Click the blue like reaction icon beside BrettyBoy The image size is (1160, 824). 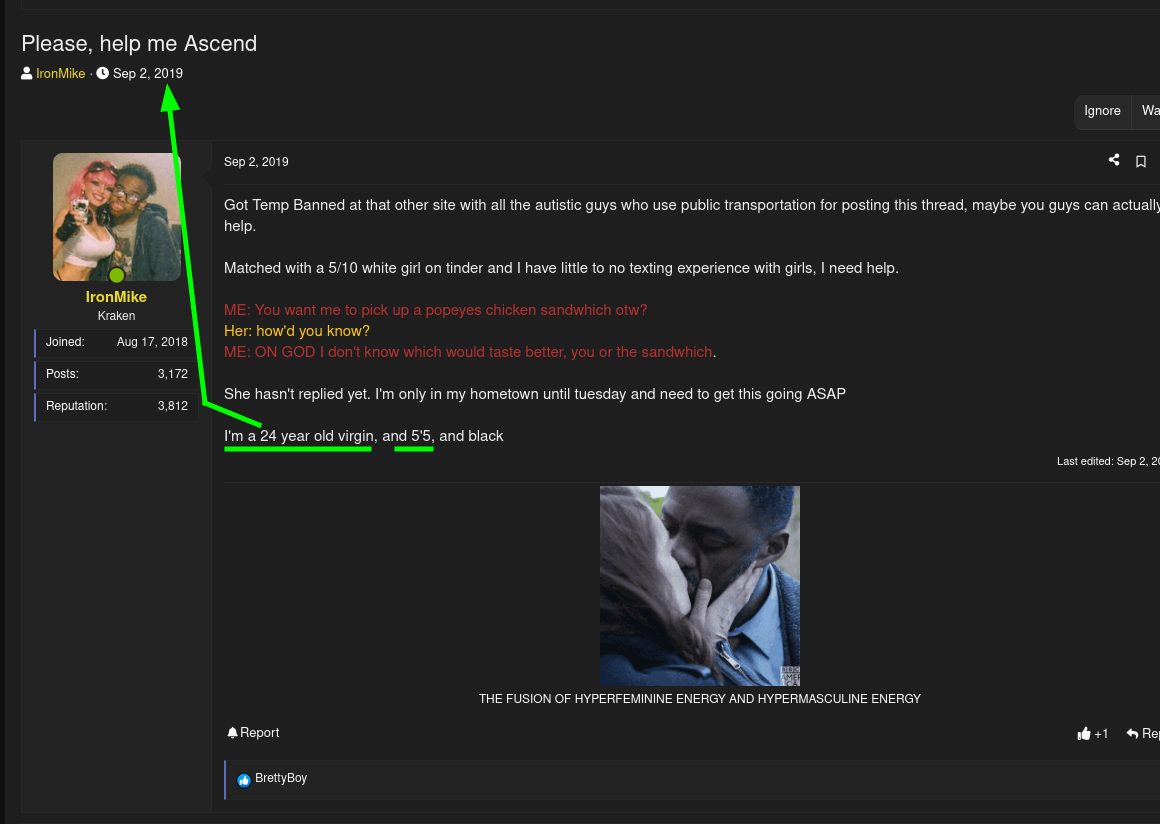[244, 780]
